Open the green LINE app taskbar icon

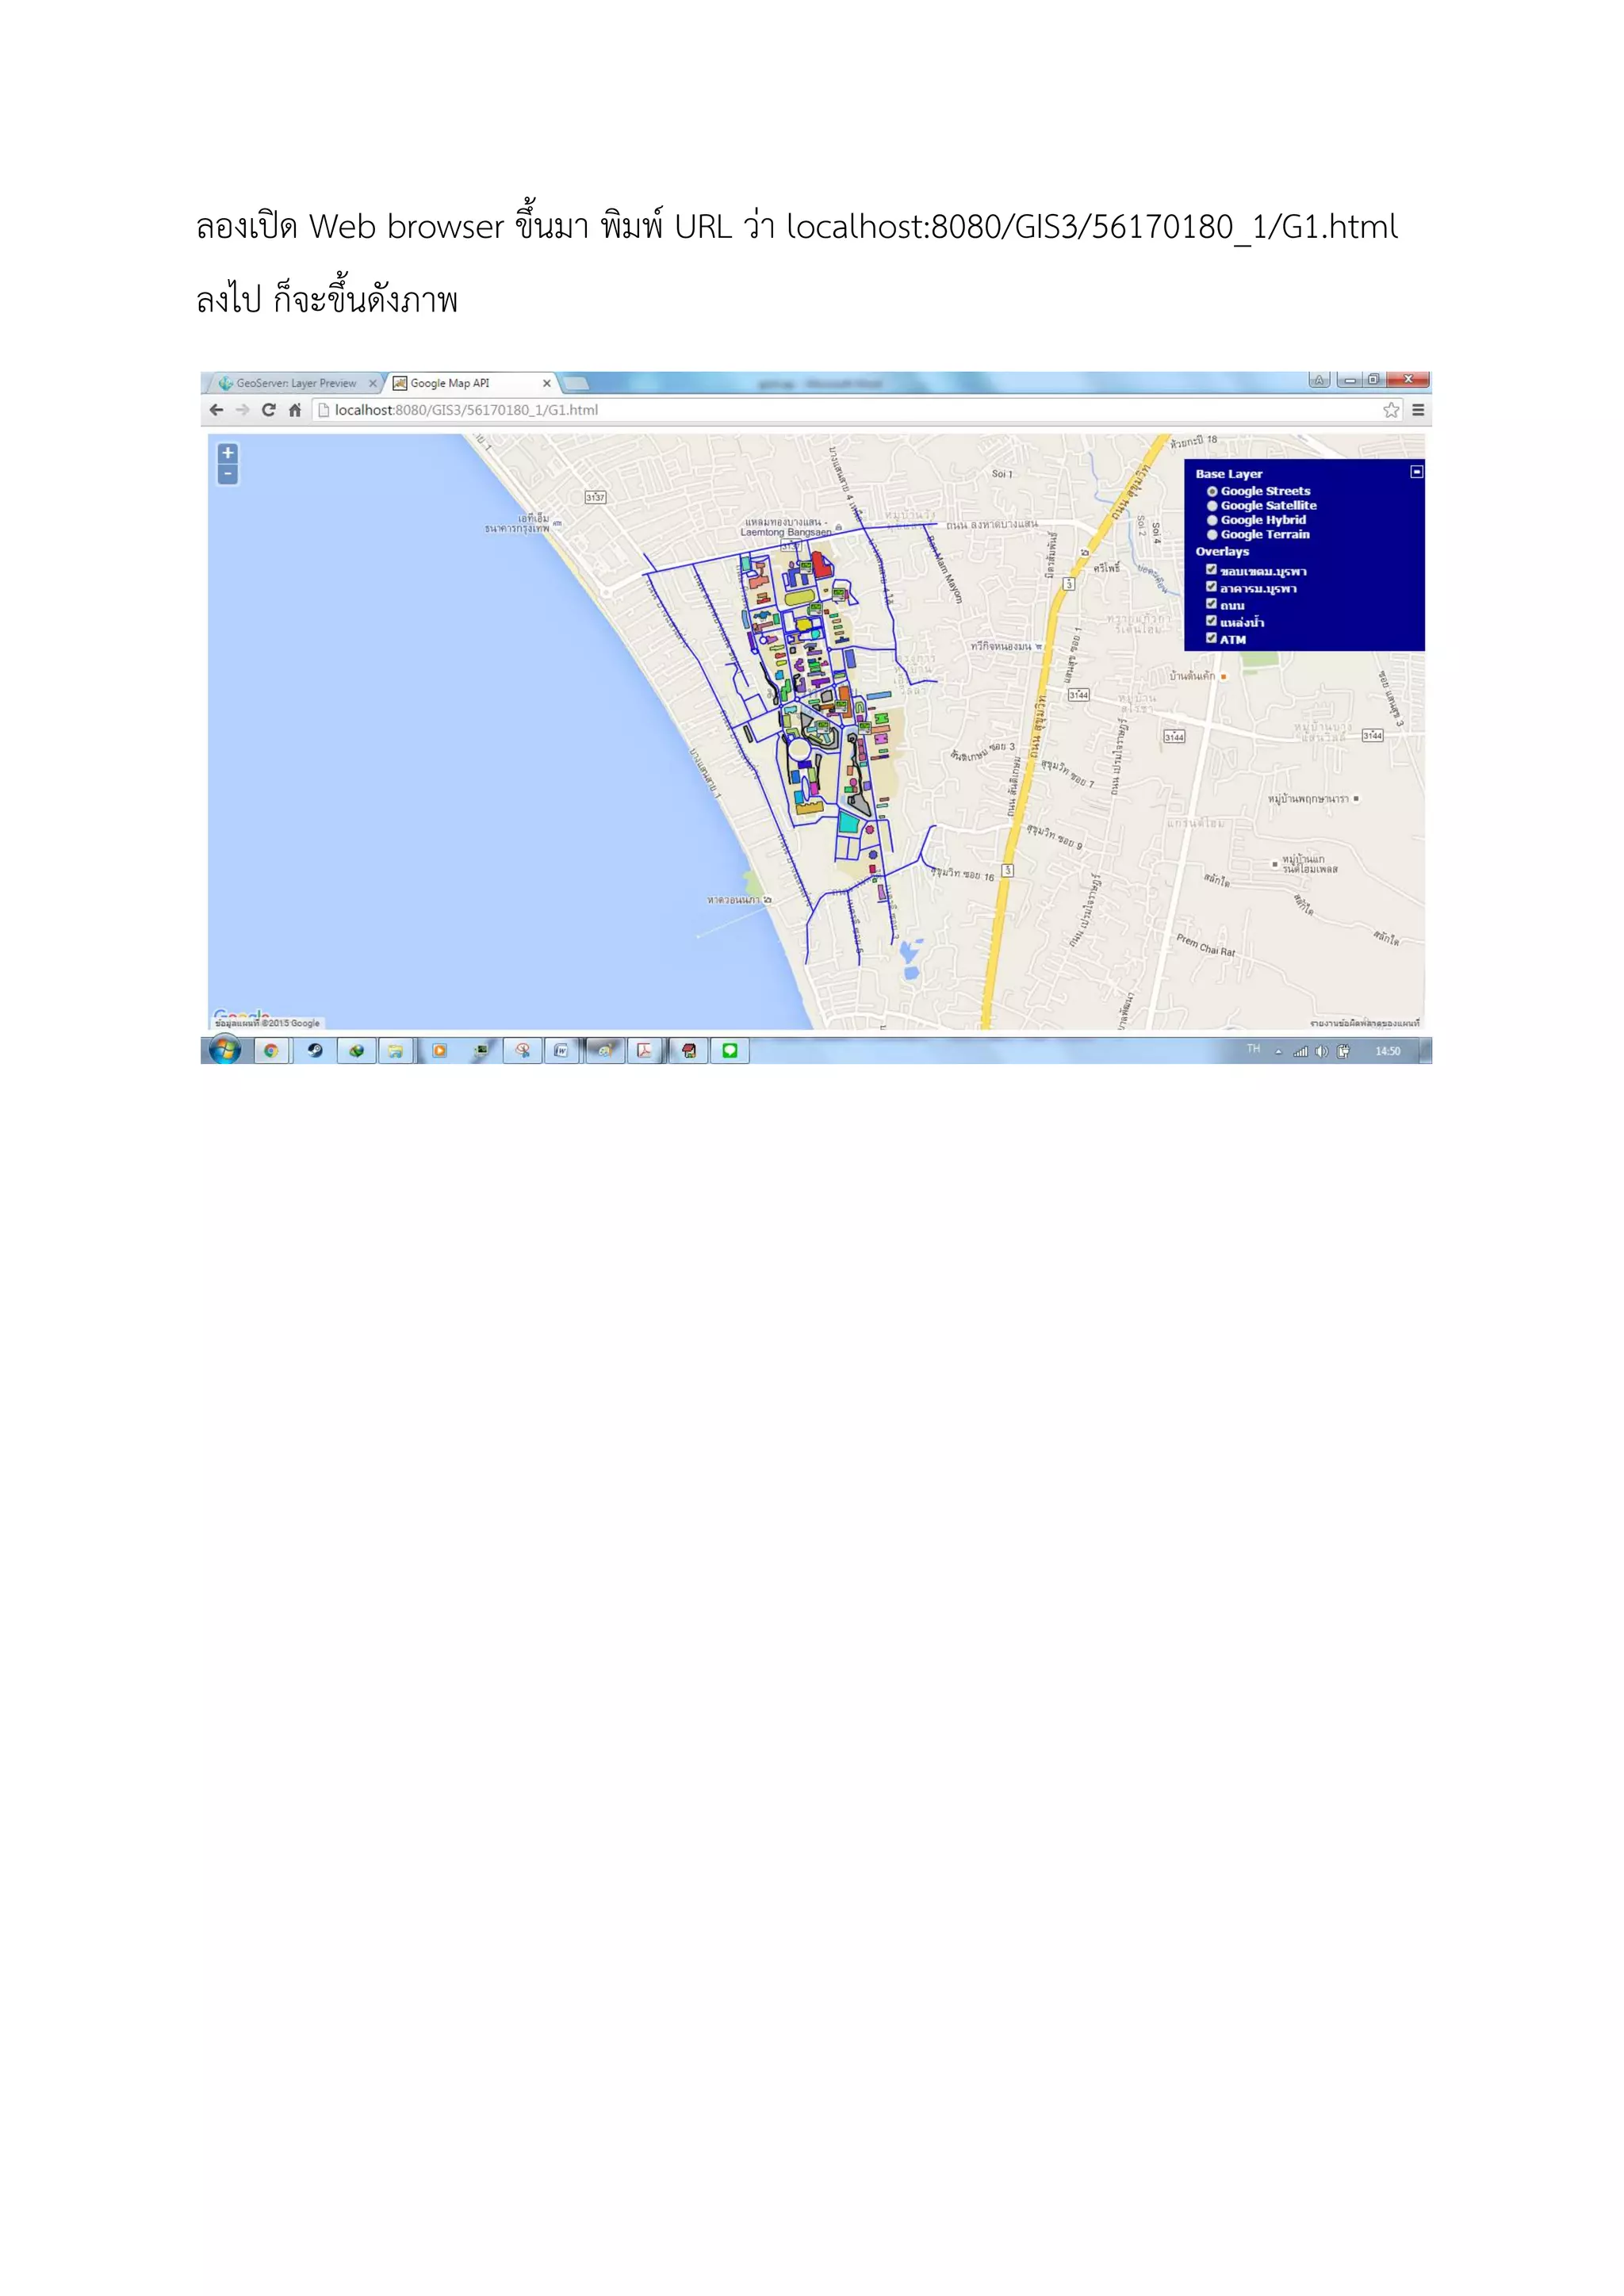(730, 1051)
